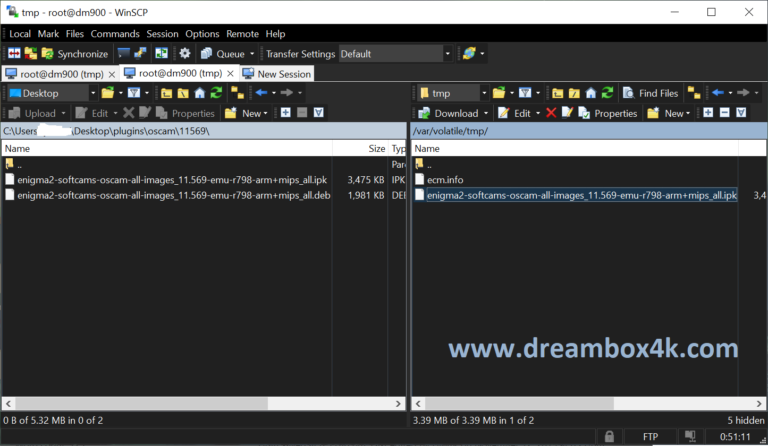This screenshot has width=768, height=446.
Task: Click remote panel Select Files plus icon
Action: coord(708,113)
